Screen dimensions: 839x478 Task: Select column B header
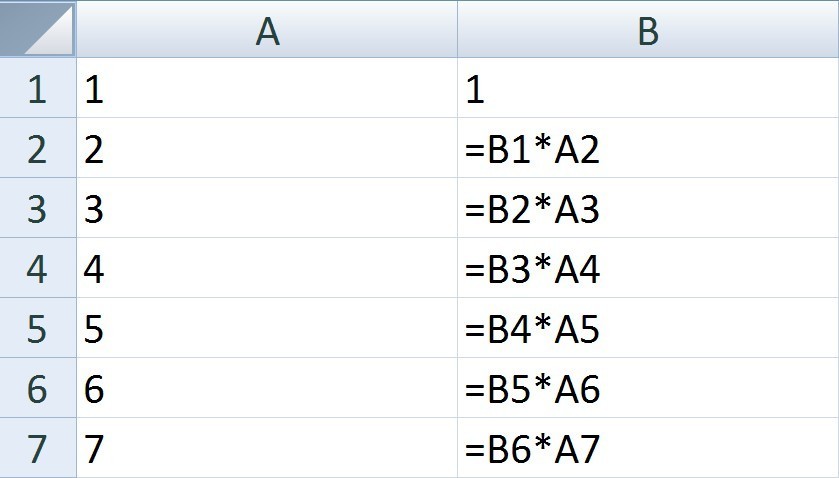(648, 29)
